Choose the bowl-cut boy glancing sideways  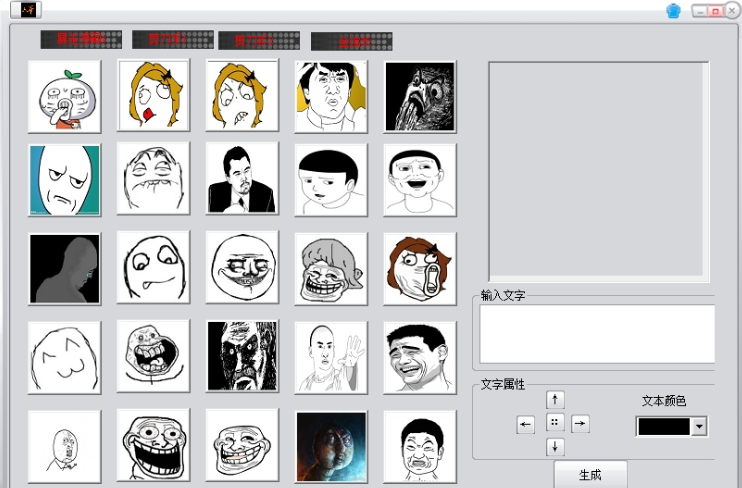click(331, 180)
